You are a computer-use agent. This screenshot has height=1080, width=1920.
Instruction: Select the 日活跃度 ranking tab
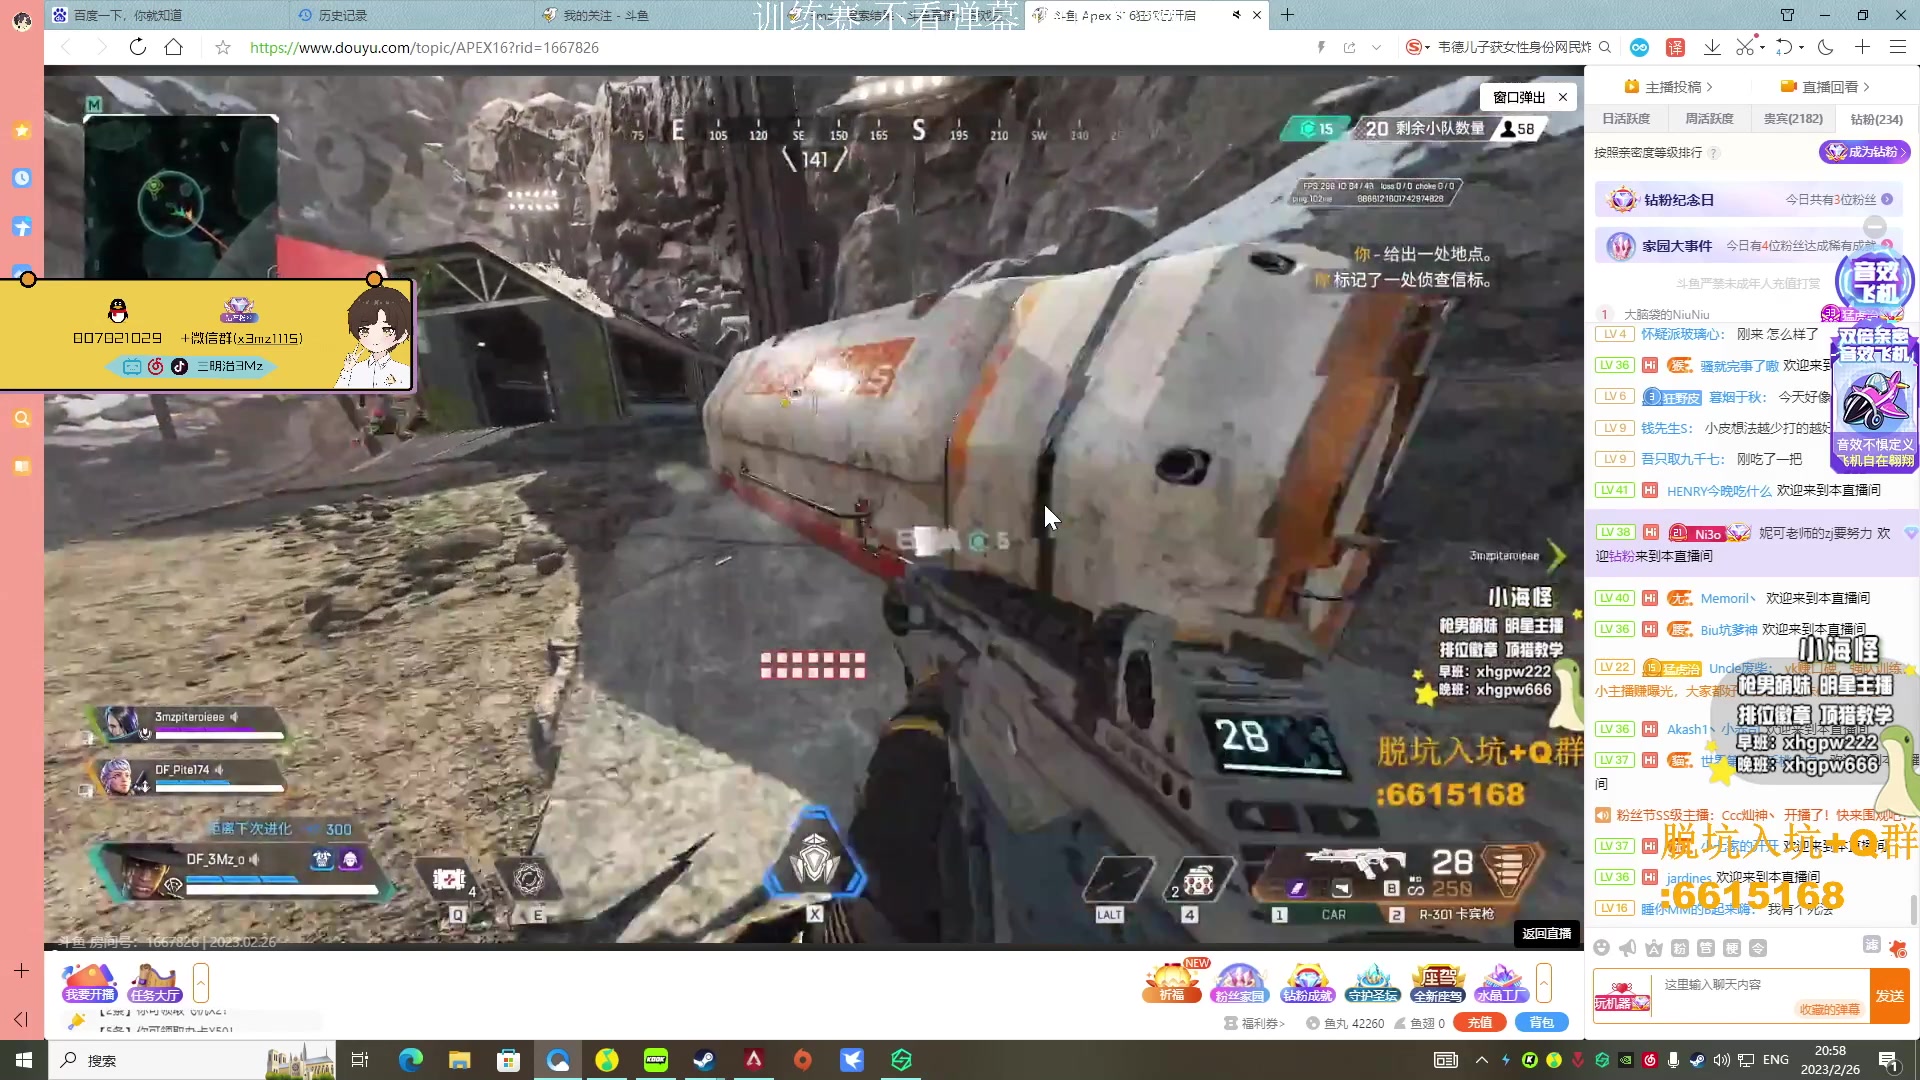(1626, 119)
